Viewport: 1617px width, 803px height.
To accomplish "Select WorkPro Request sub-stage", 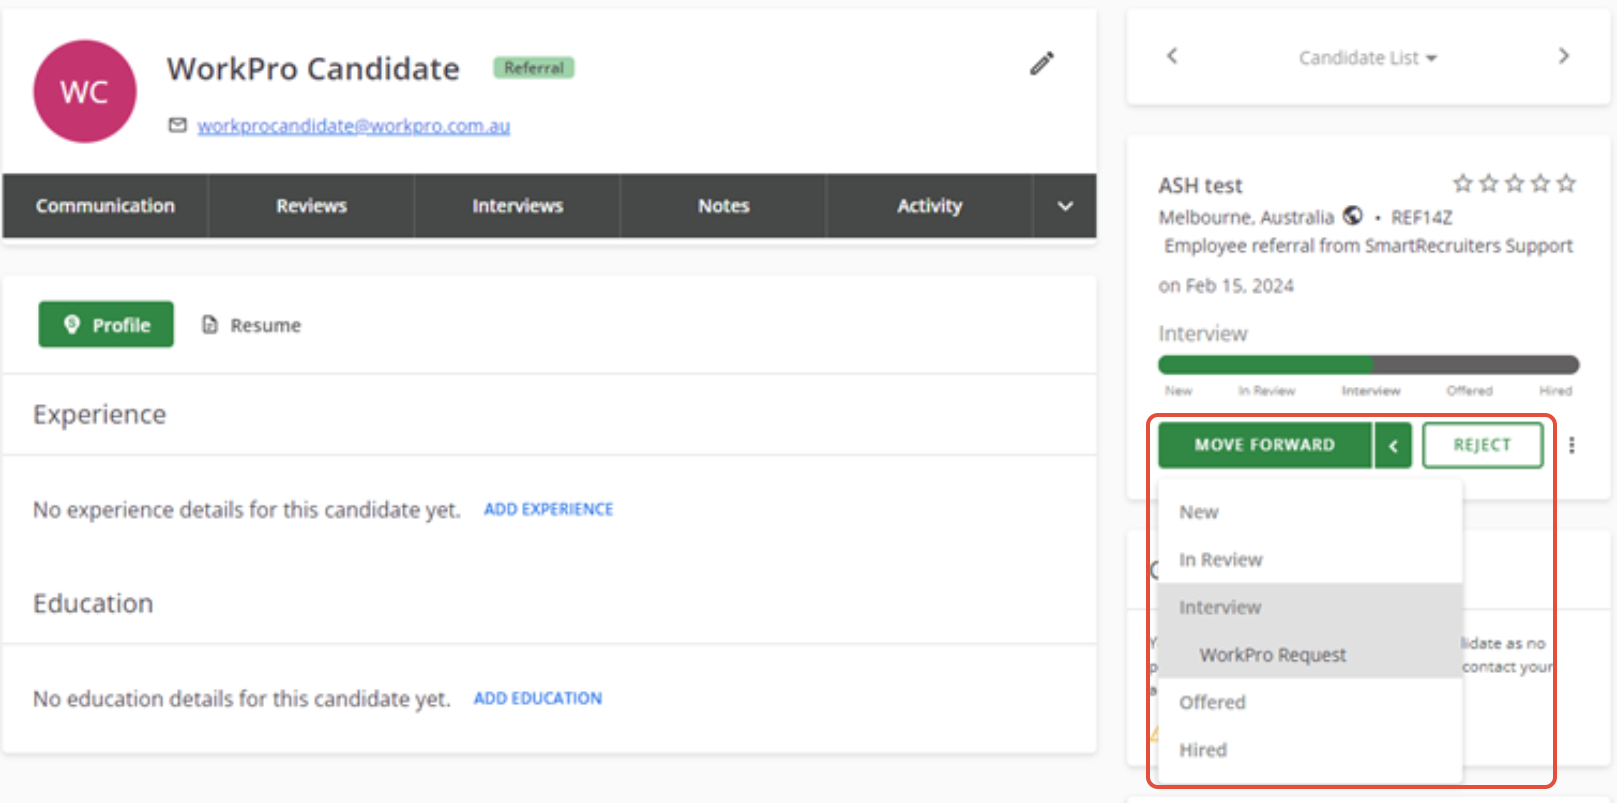I will point(1309,654).
